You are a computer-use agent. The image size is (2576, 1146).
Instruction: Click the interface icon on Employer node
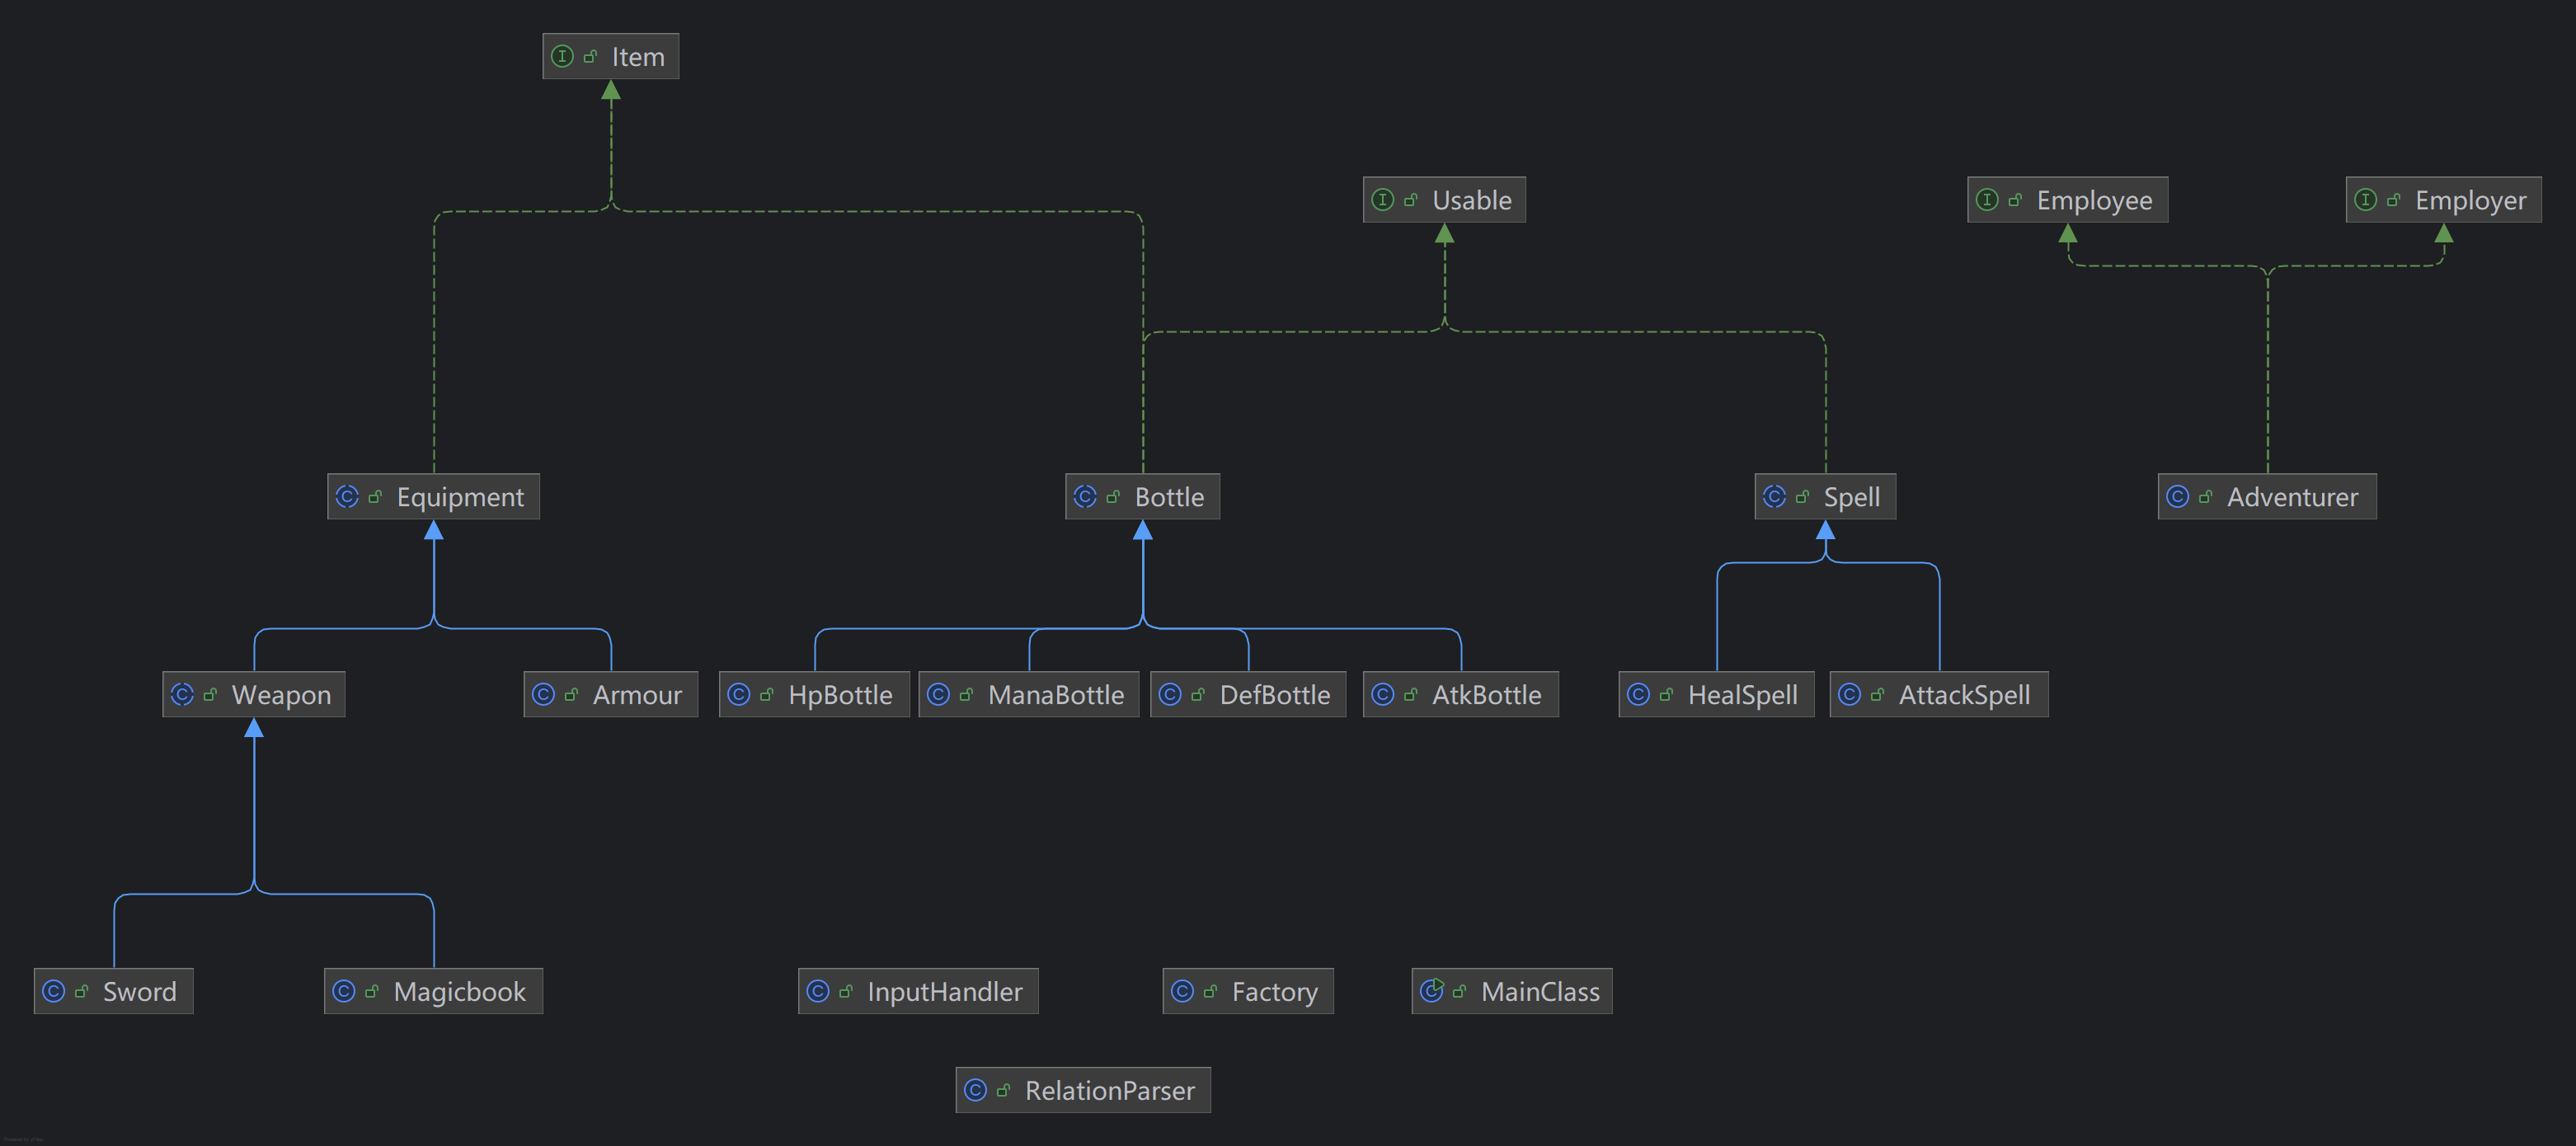[x=2365, y=200]
